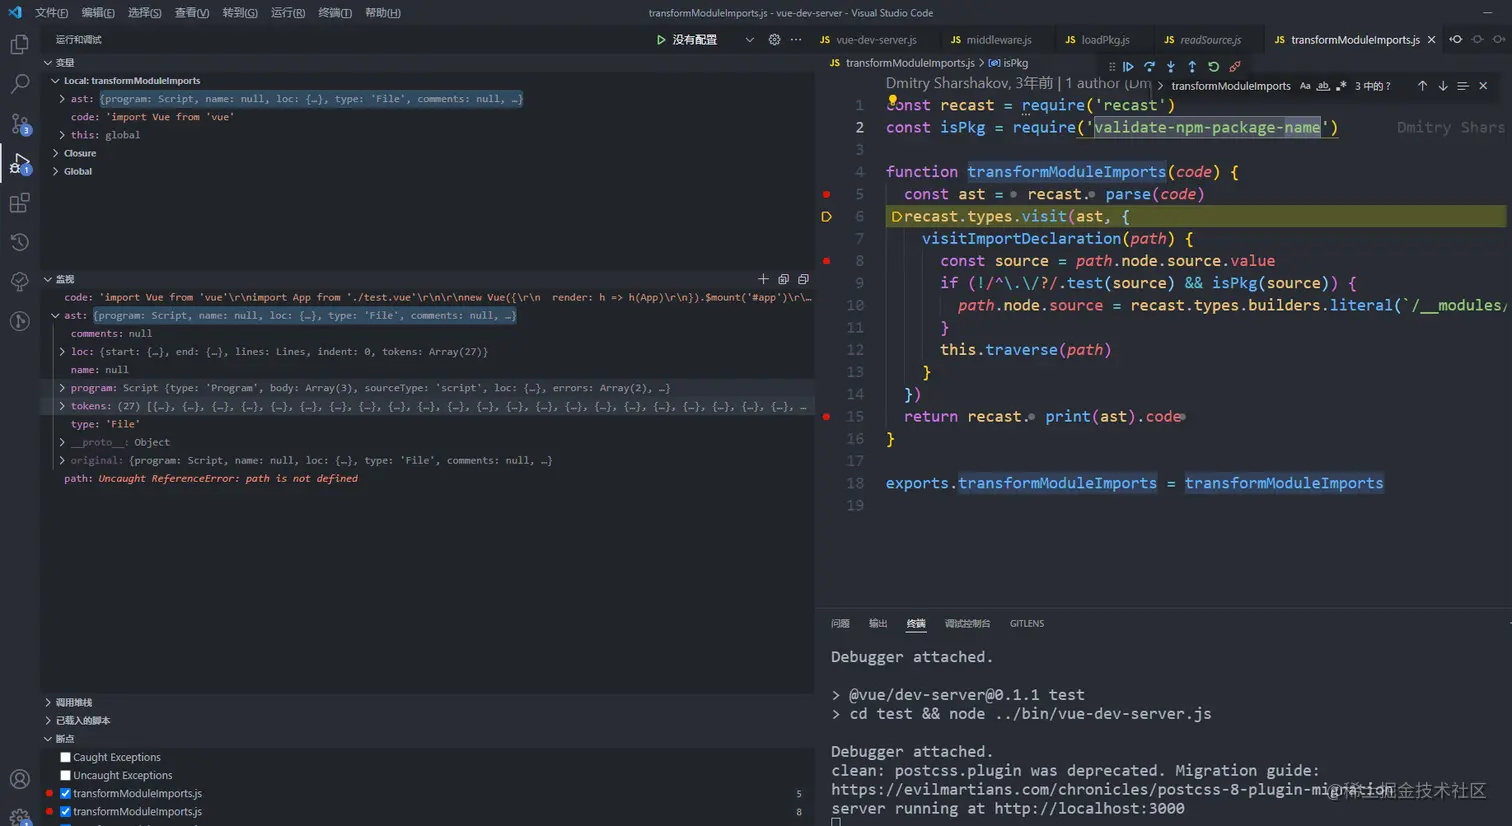The width and height of the screenshot is (1512, 826).
Task: Open the Accounts icon in activity bar
Action: [19, 779]
